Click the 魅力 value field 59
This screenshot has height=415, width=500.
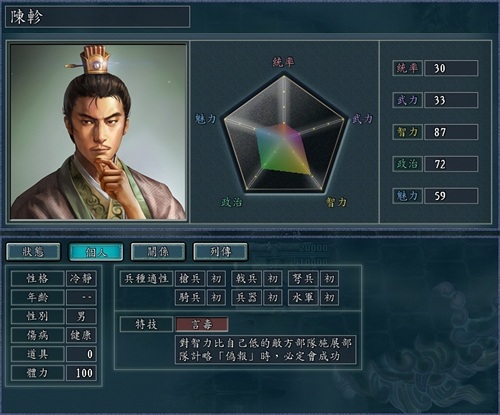tap(451, 196)
